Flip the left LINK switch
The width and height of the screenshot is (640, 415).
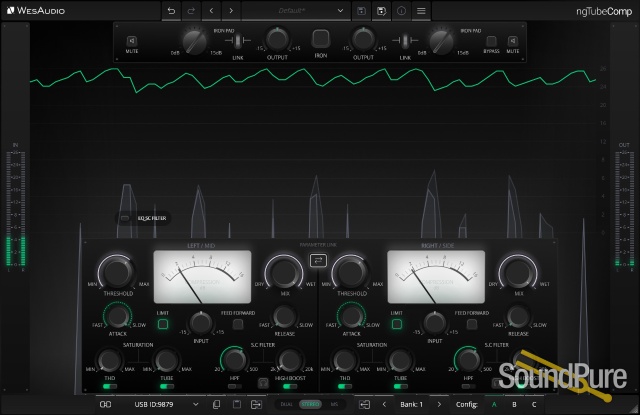pos(238,40)
